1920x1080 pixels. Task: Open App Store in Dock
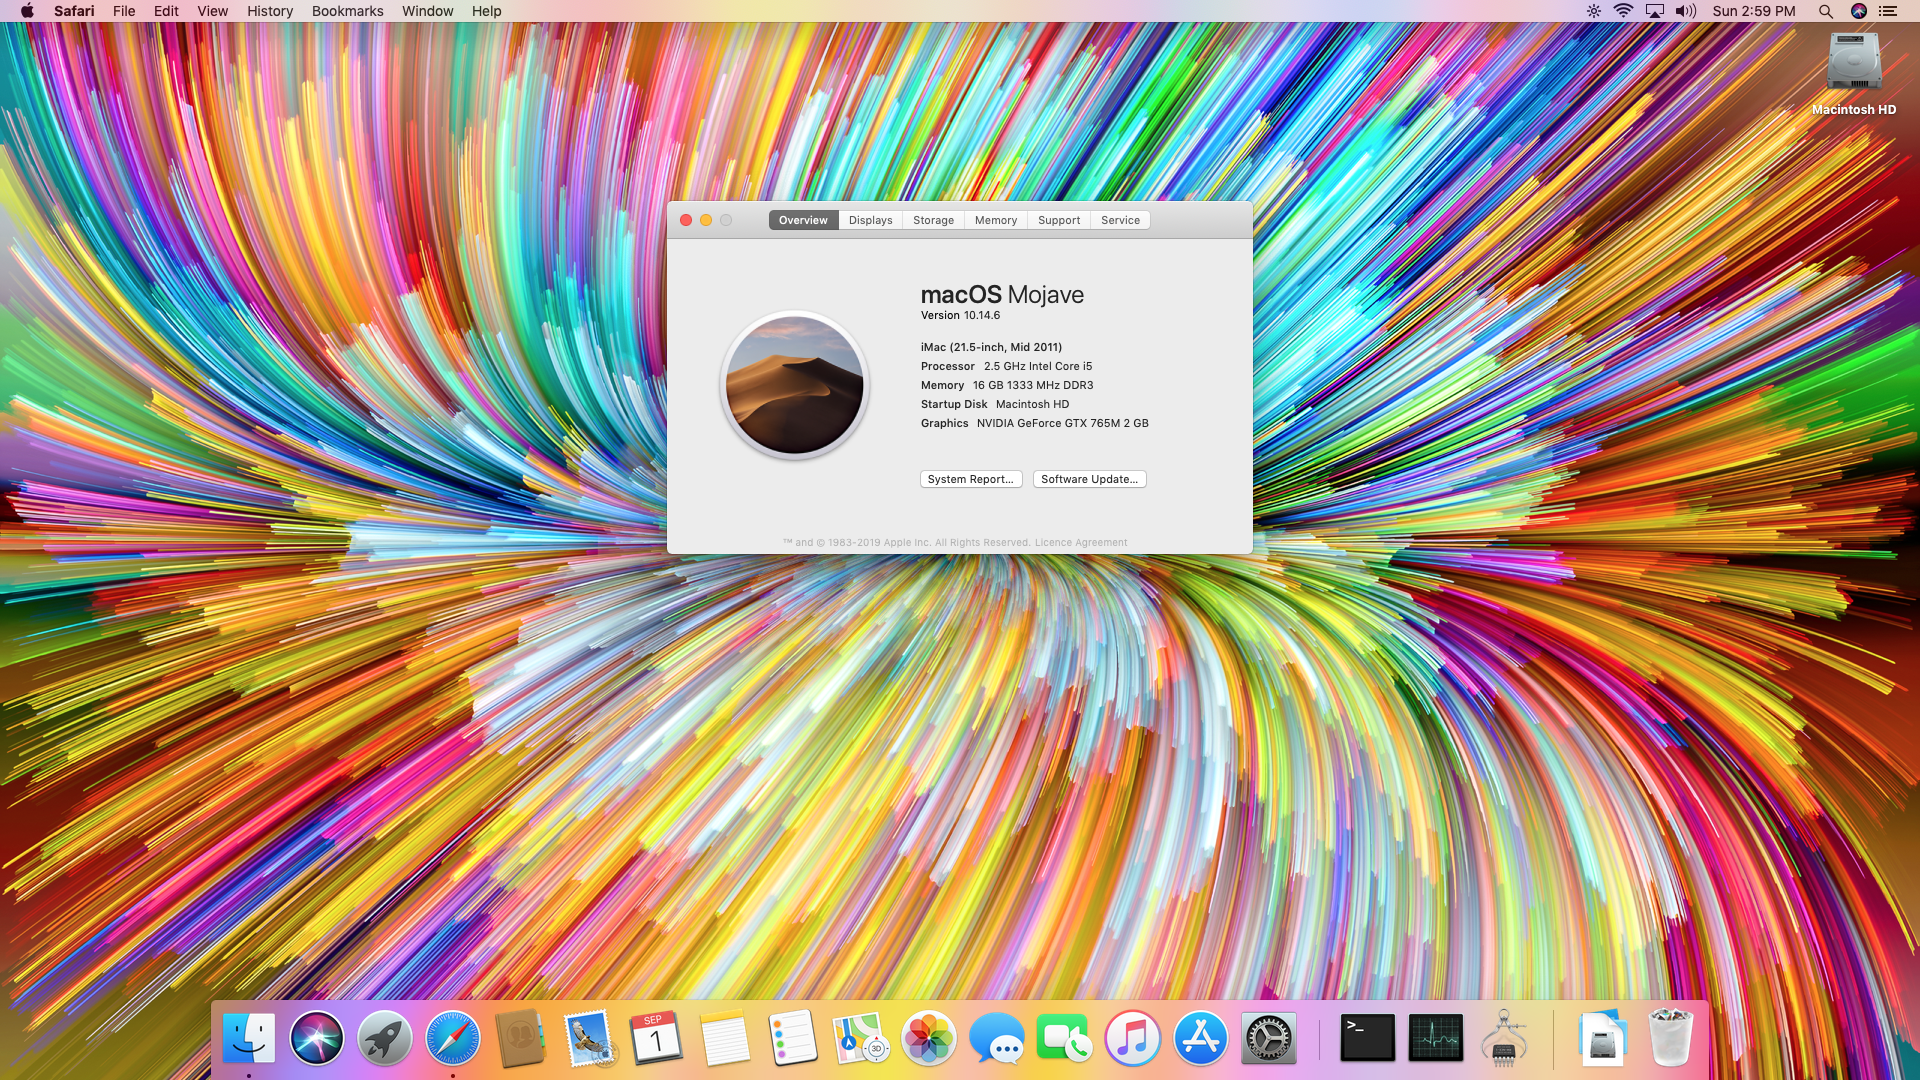(x=1201, y=1038)
